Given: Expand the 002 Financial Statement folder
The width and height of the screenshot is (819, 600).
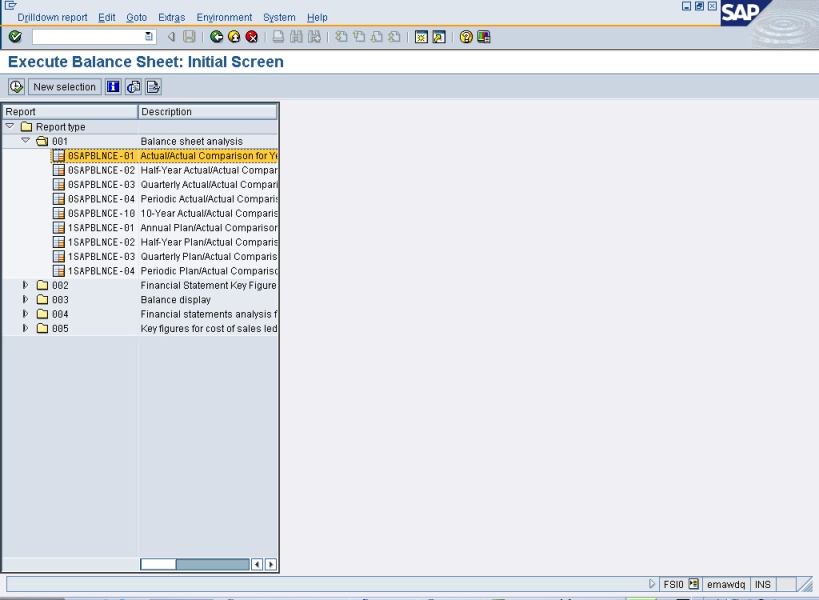Looking at the screenshot, I should coord(26,285).
